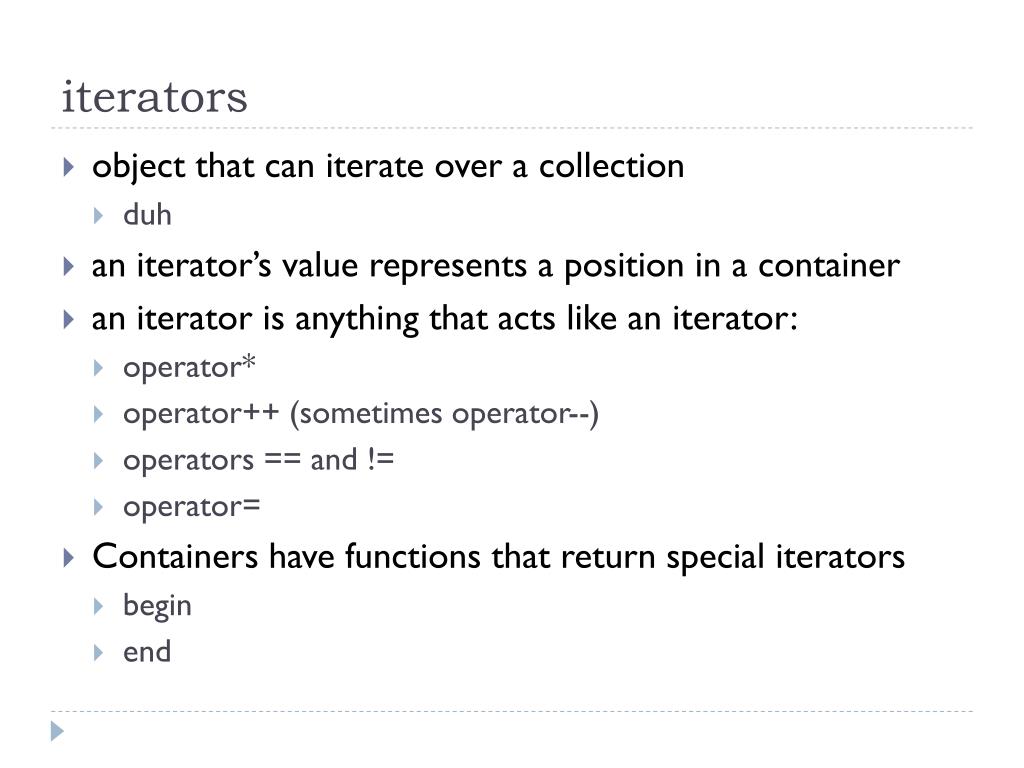Click the arrow bullet before 'an iterator is anything'
Image resolution: width=1024 pixels, height=768 pixels.
69,319
